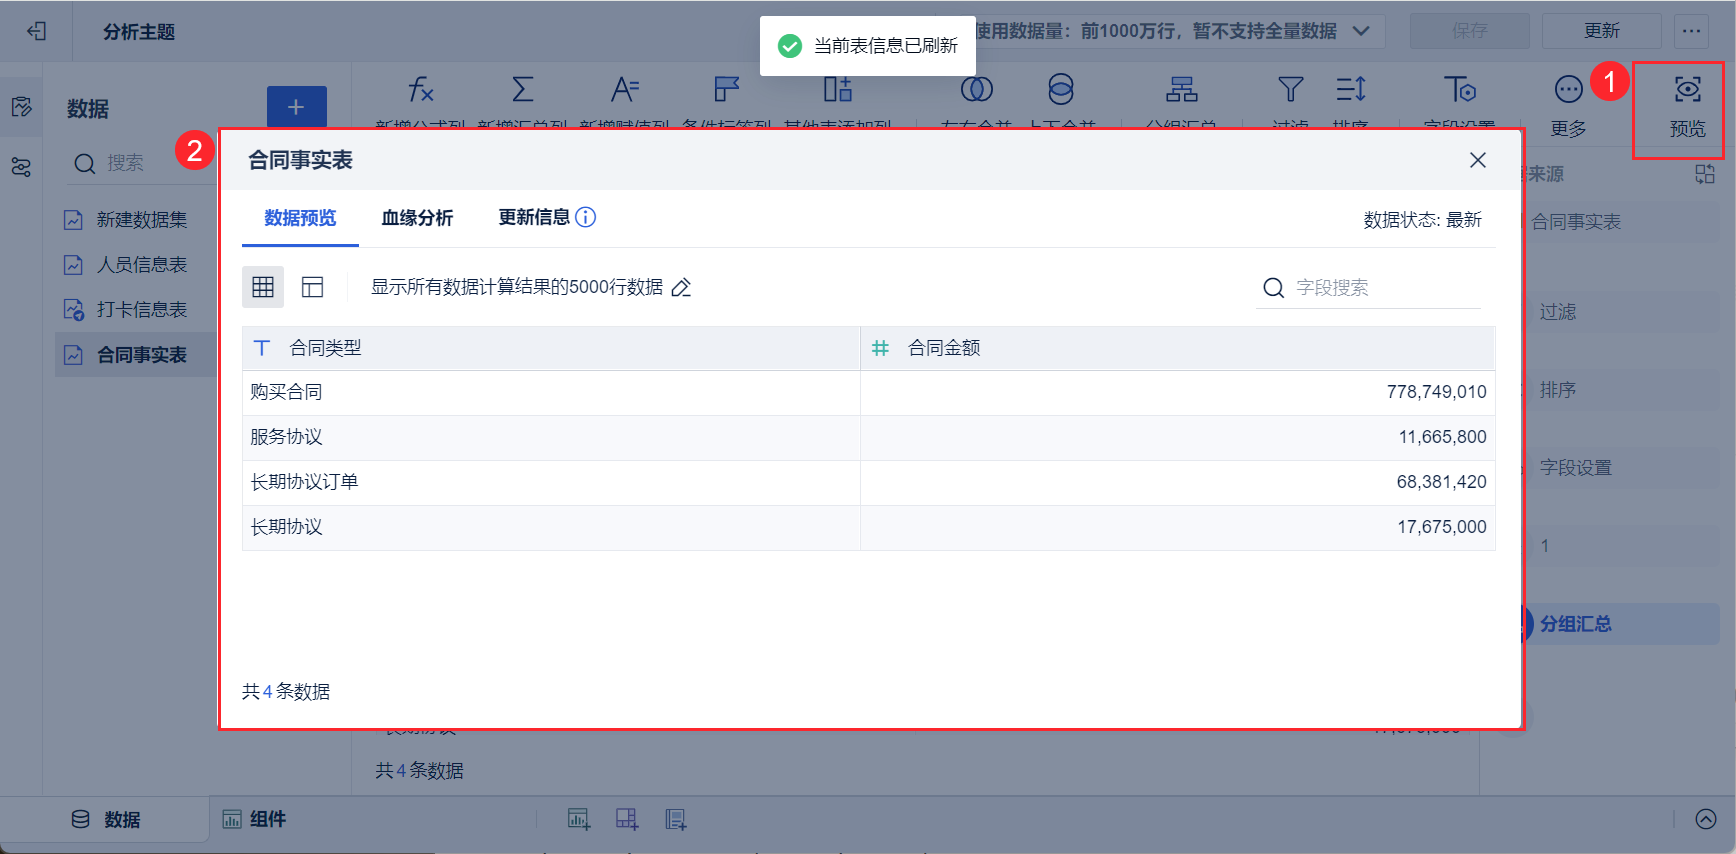Click the add-chart component icon in bottom bar
This screenshot has width=1736, height=854.
(579, 820)
